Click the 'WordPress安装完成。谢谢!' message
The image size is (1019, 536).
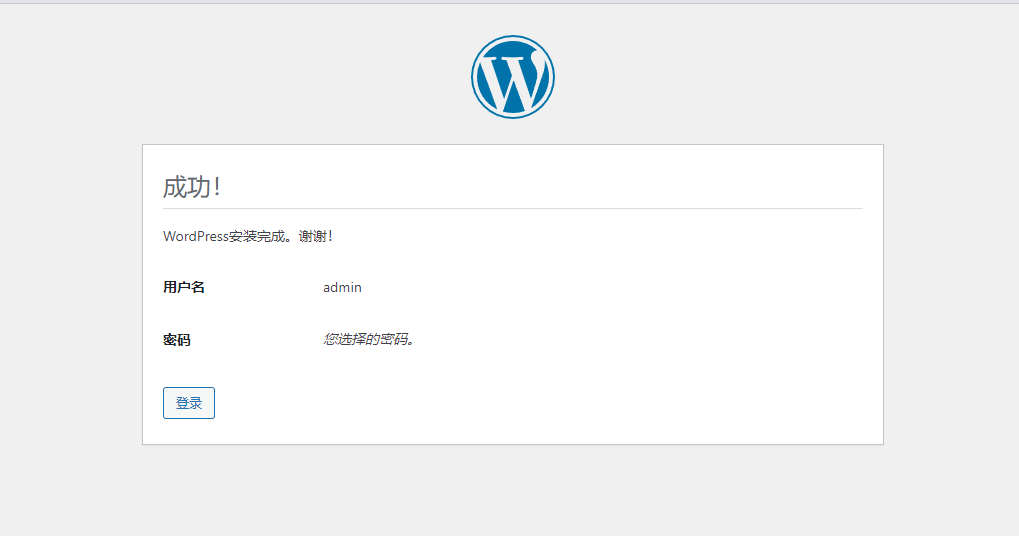pos(248,236)
